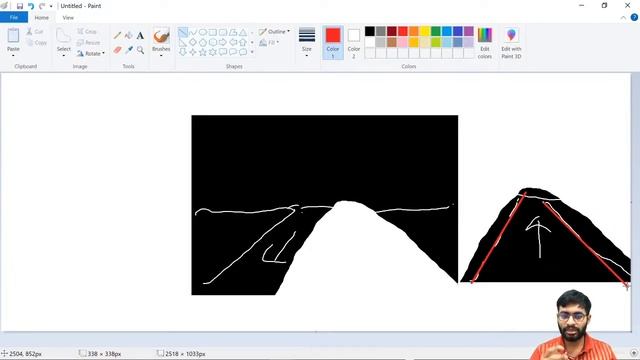The width and height of the screenshot is (640, 360).
Task: Open the shape Fill dropdown
Action: click(x=269, y=42)
